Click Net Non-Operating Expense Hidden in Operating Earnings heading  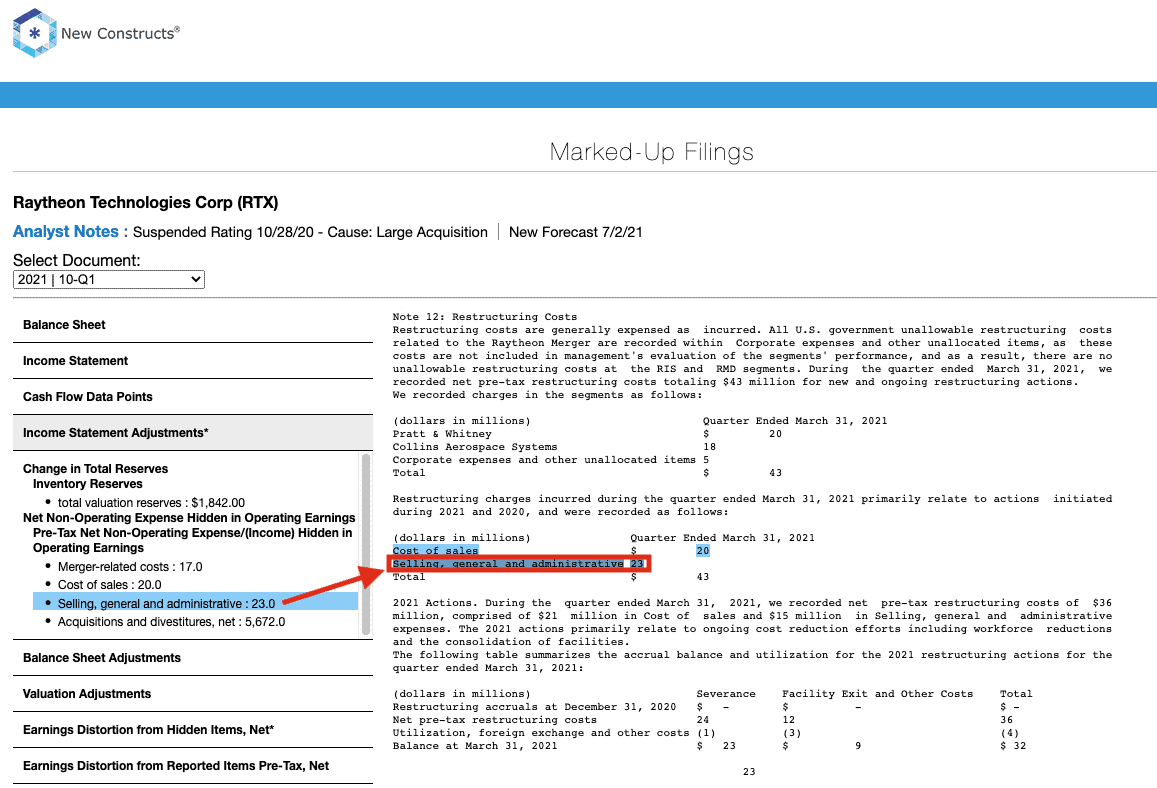(189, 518)
